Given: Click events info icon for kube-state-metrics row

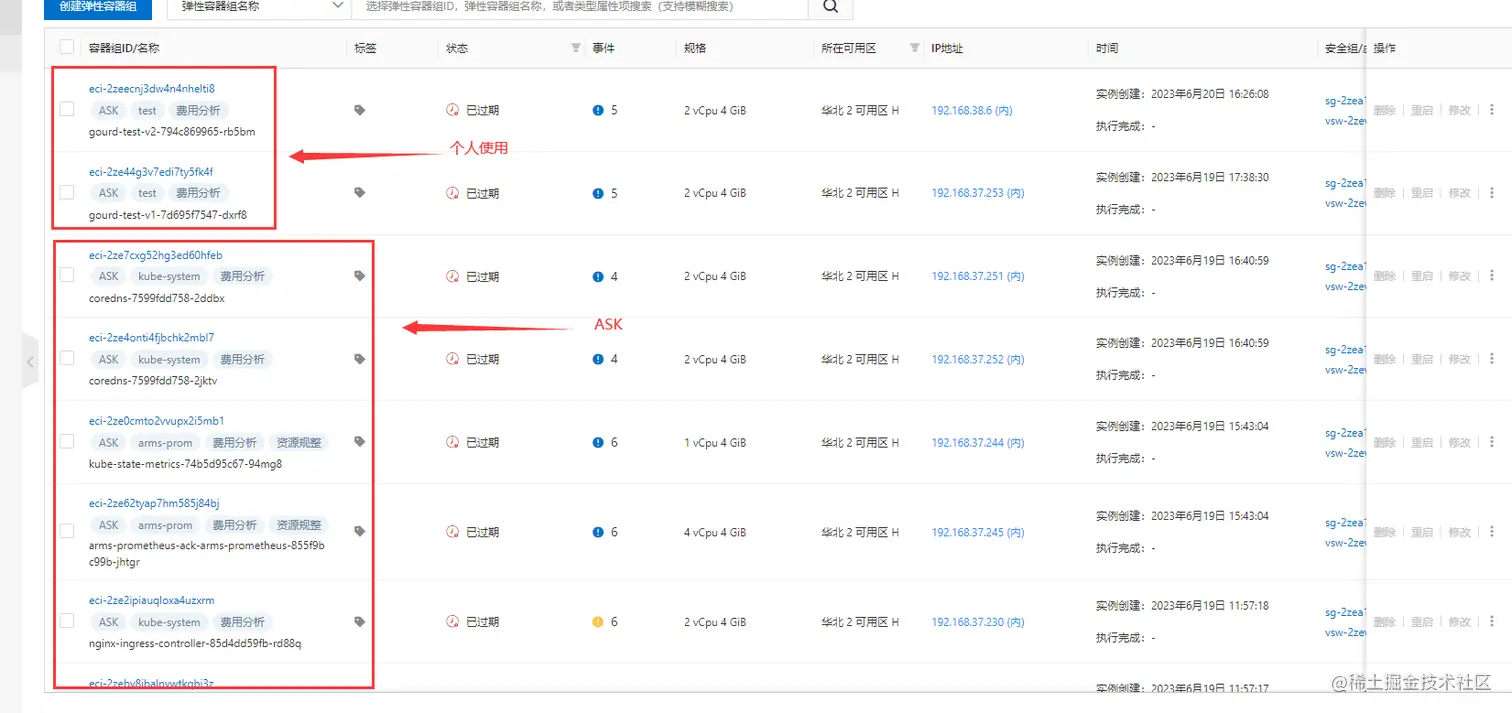Looking at the screenshot, I should point(598,442).
